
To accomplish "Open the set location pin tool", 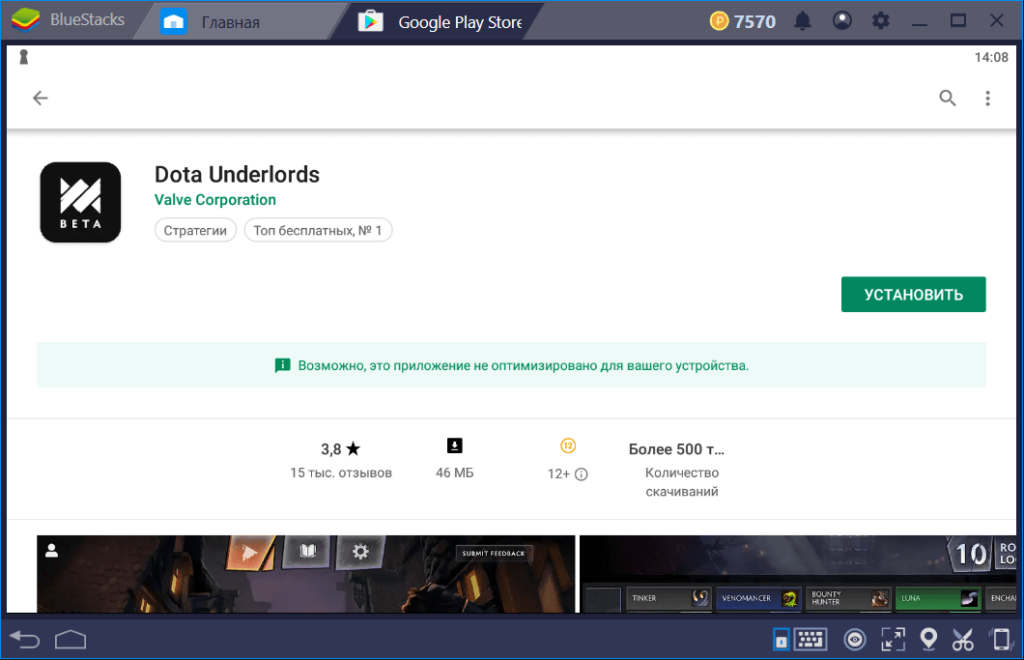I will (x=928, y=639).
